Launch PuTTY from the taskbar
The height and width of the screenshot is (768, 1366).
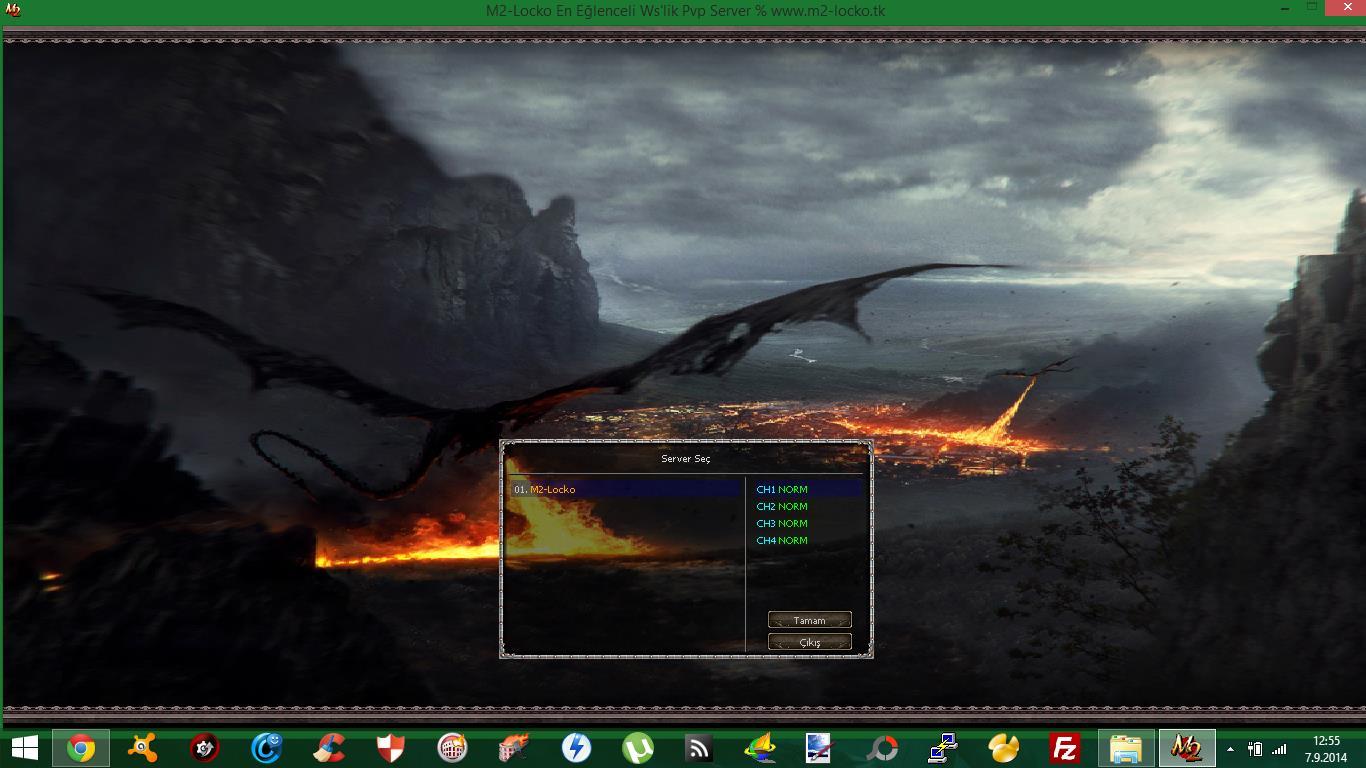(x=943, y=748)
